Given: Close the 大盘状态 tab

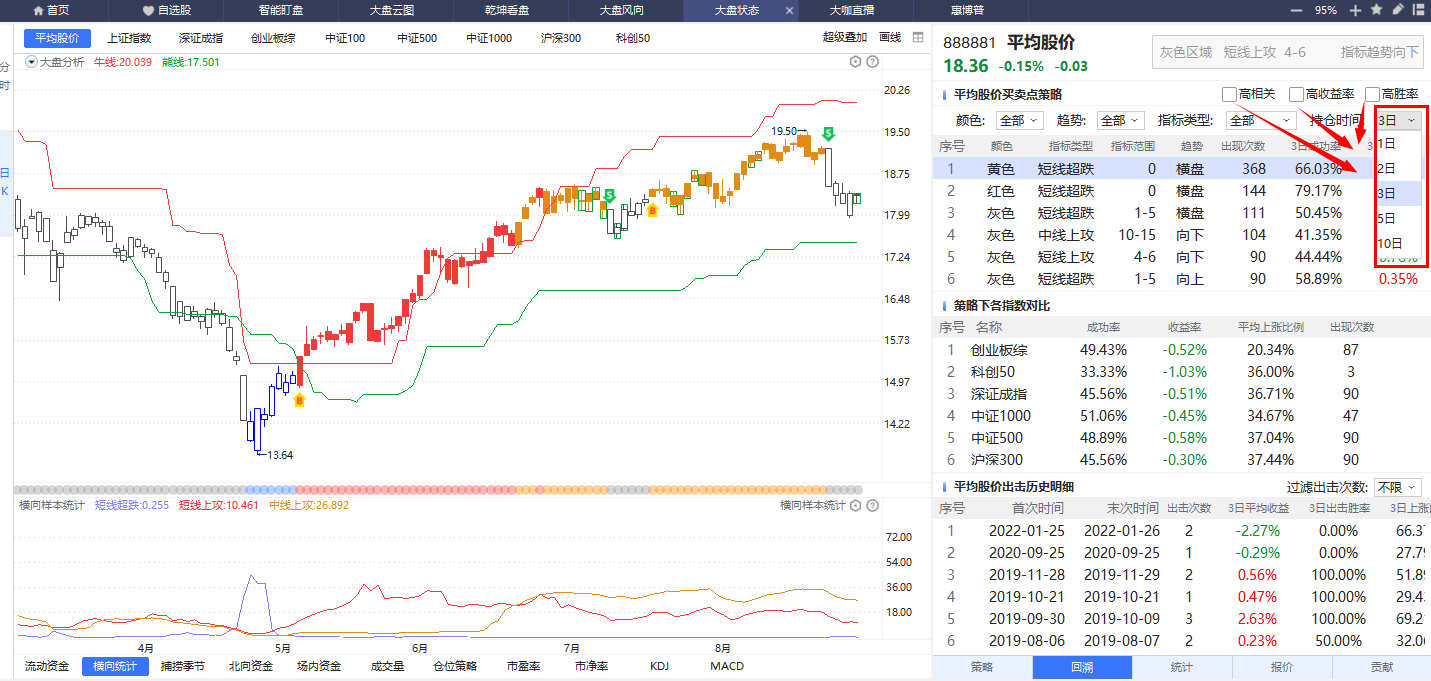Looking at the screenshot, I should (x=789, y=10).
